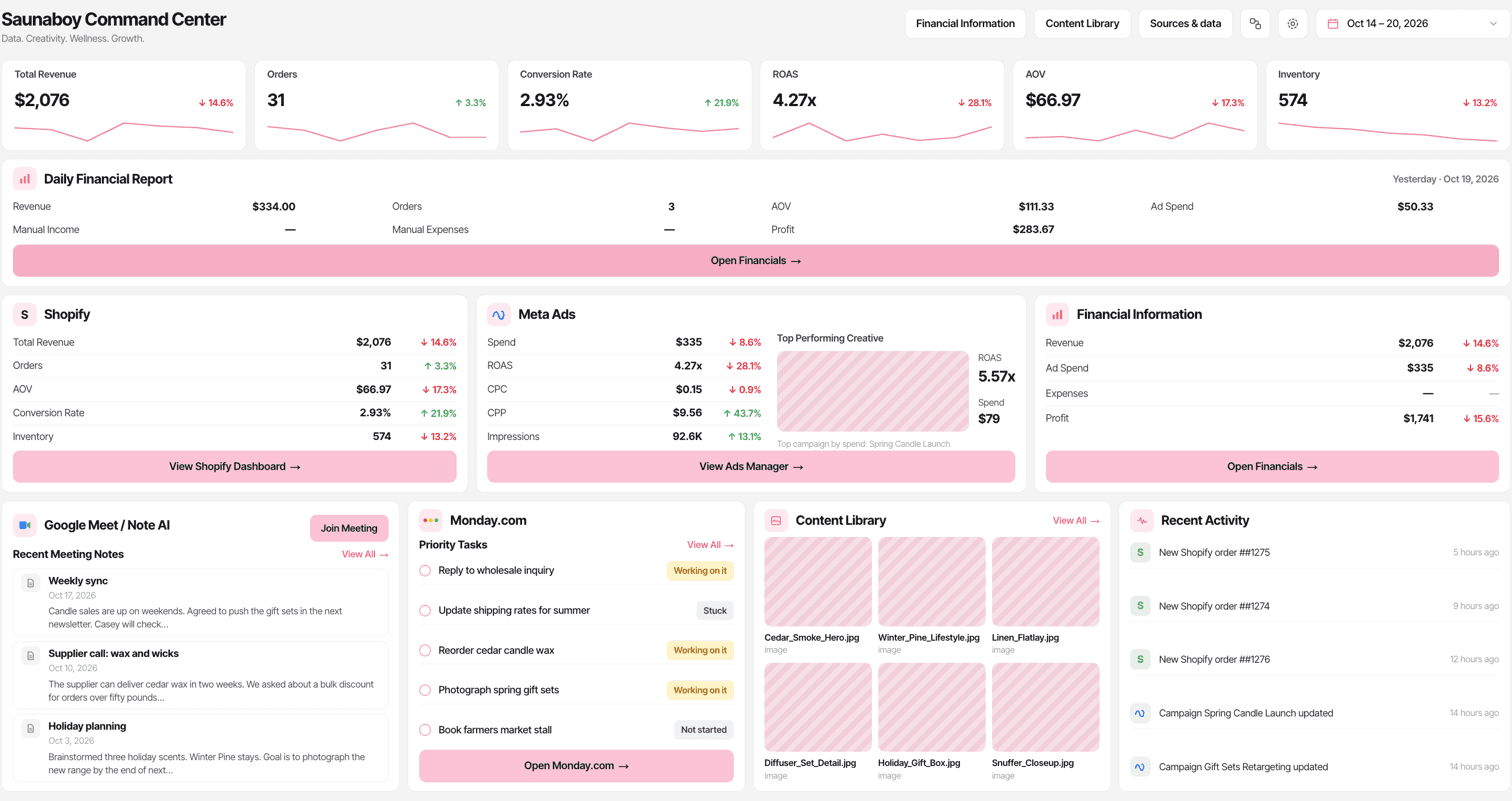
Task: Go to Content Library from the header
Action: pyautogui.click(x=1083, y=23)
